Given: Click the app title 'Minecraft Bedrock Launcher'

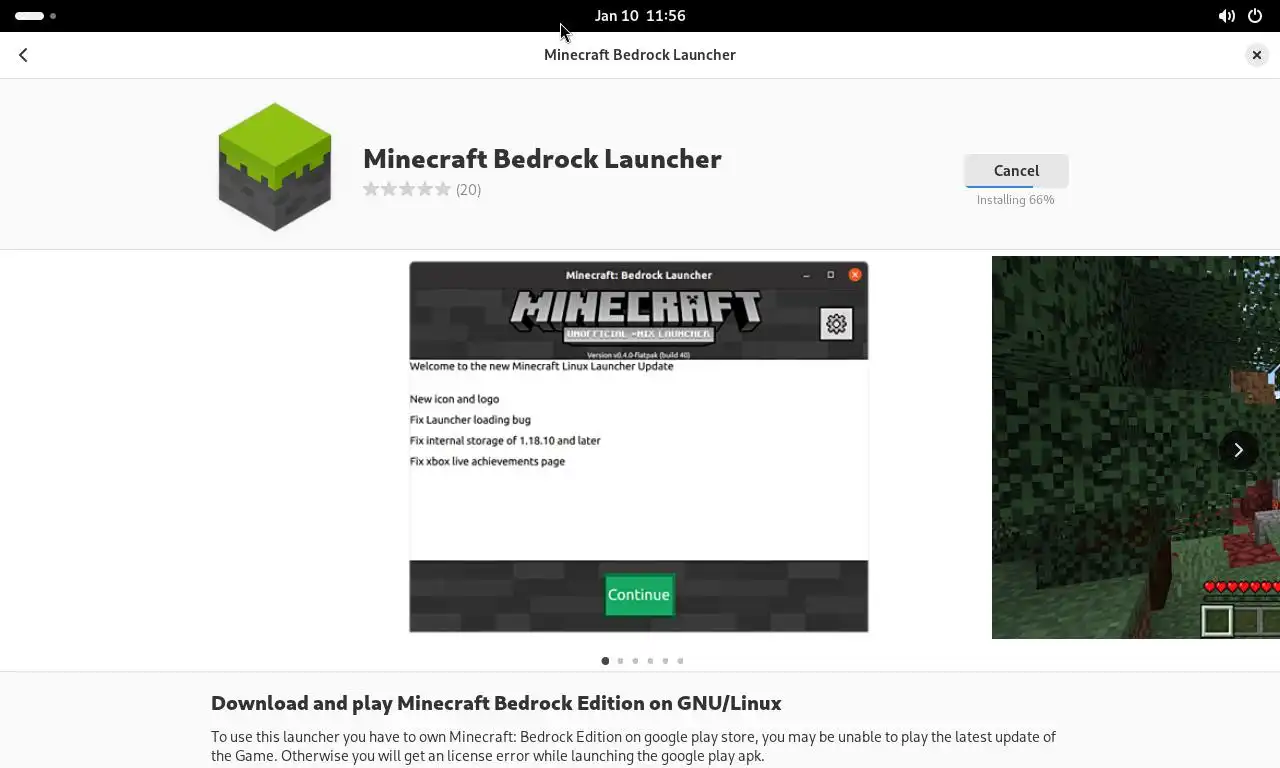Looking at the screenshot, I should coord(542,159).
